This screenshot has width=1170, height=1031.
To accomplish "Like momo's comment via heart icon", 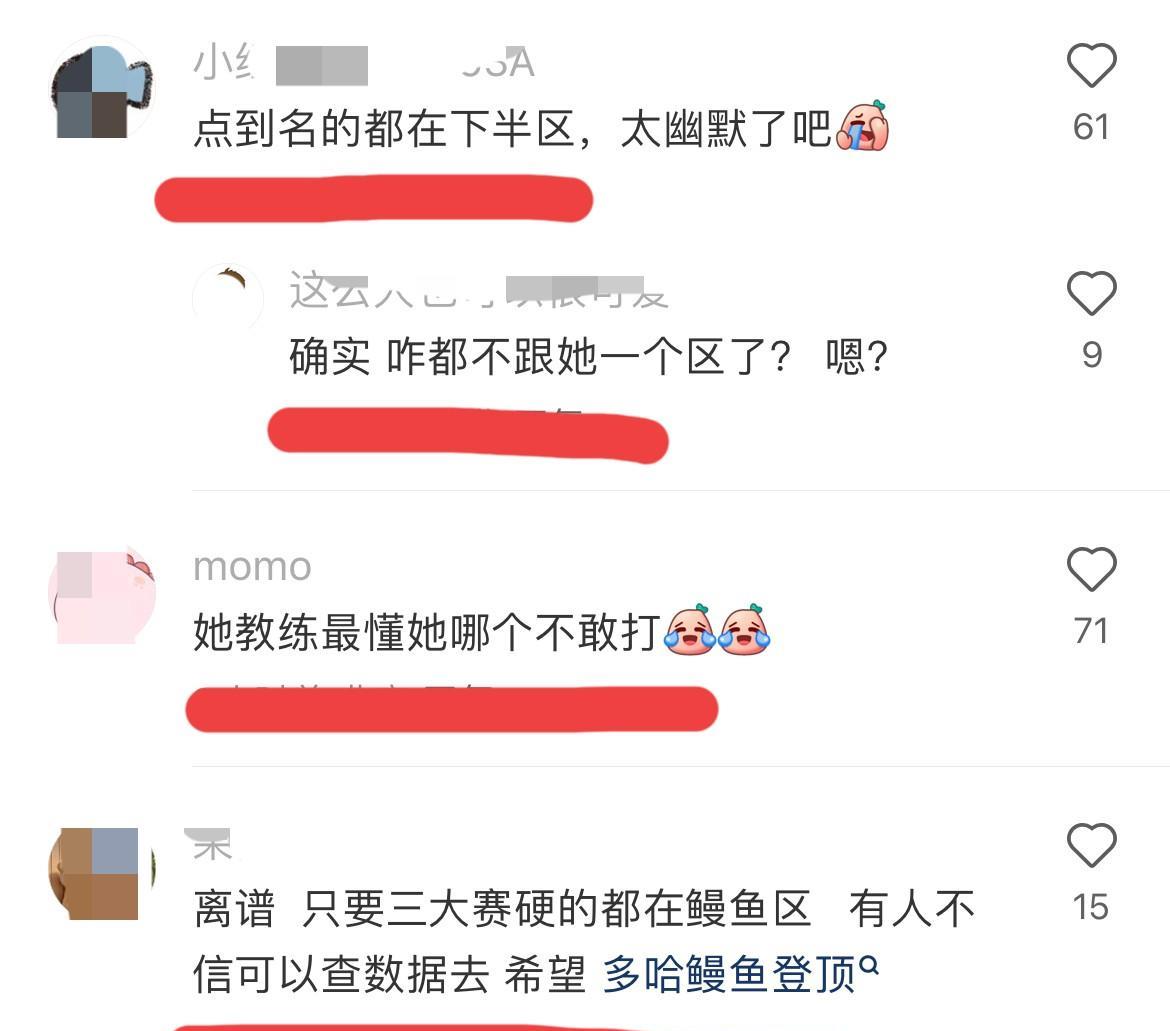I will pos(1091,569).
